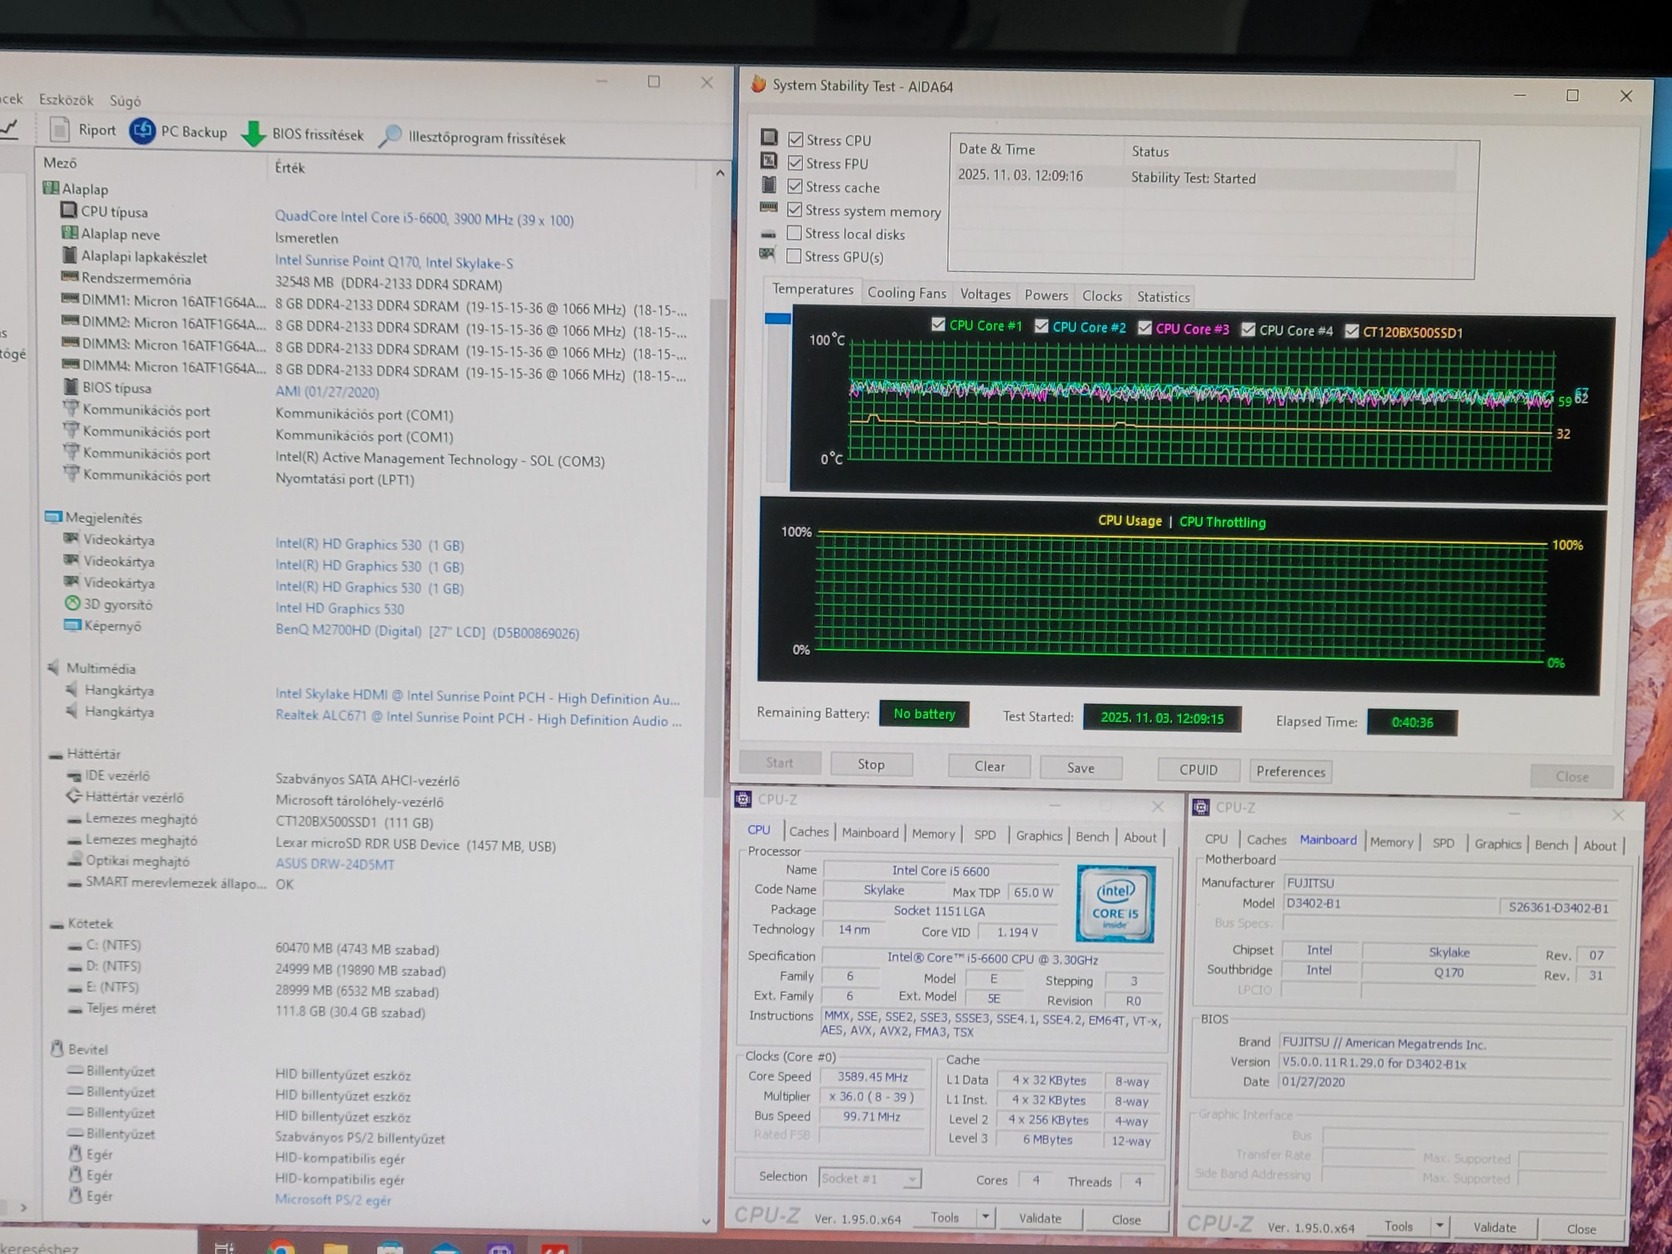Enable the Stress GPU(s) checkbox
Screen dimensions: 1672x1254
[x=795, y=256]
